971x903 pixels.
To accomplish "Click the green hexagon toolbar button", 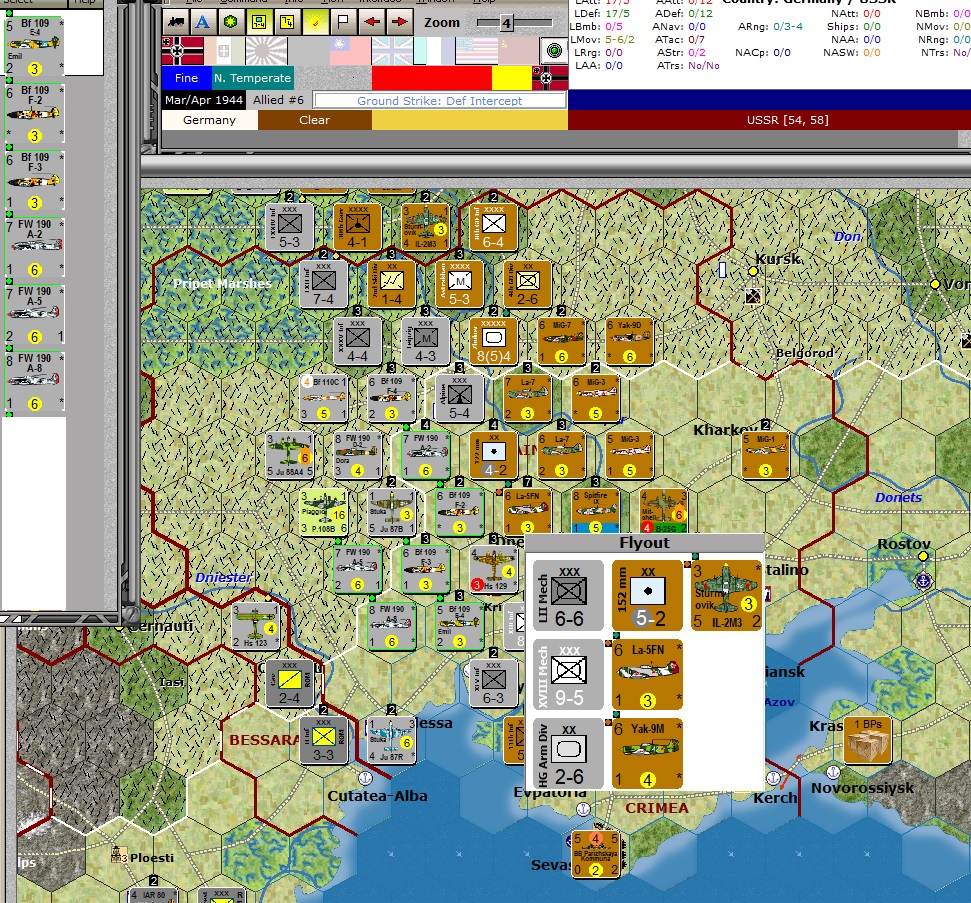I will (230, 22).
